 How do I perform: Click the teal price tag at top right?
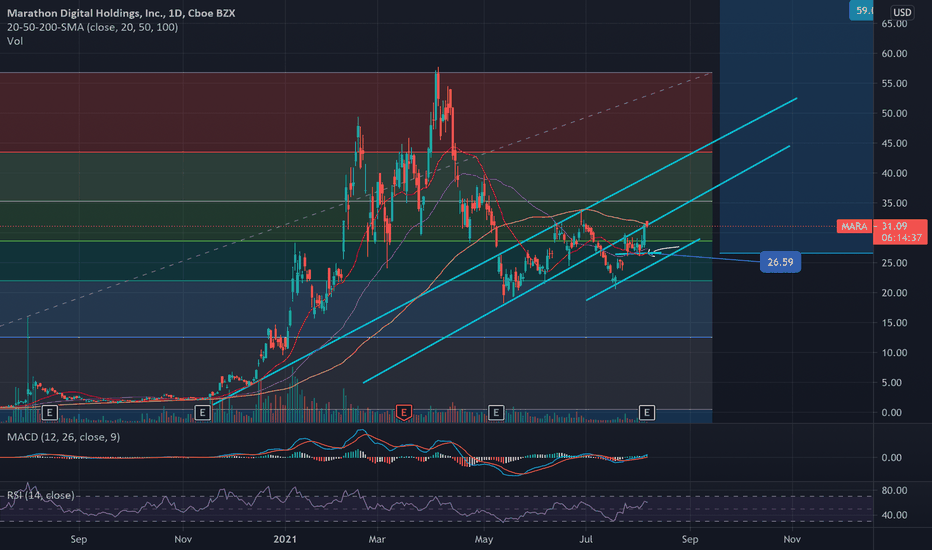[861, 10]
